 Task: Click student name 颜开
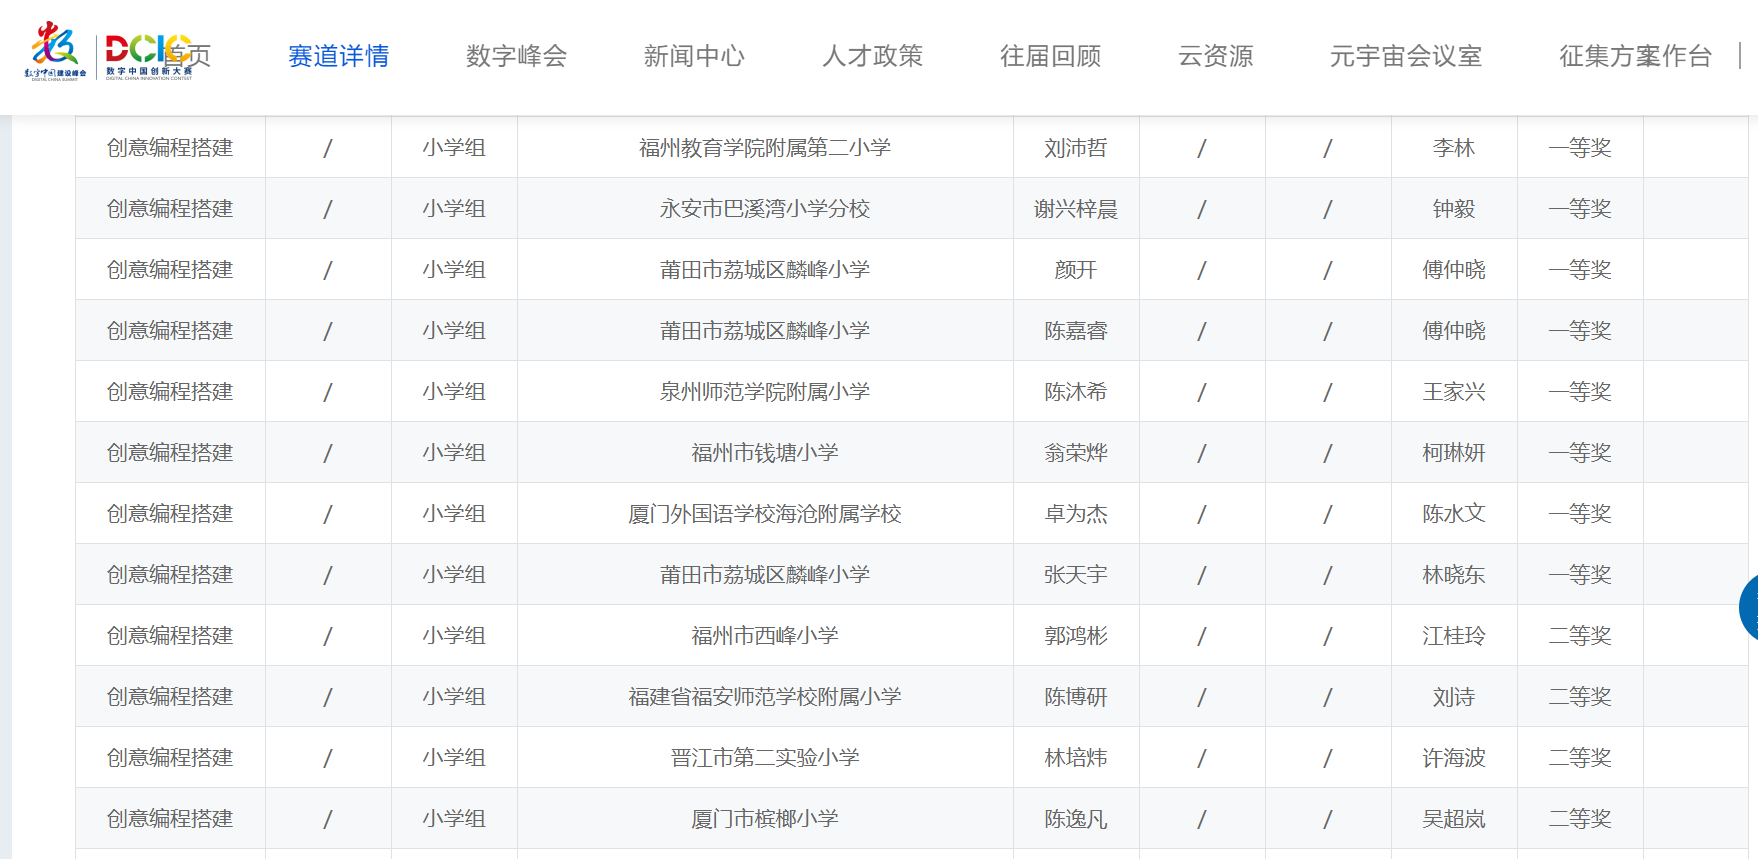click(x=1076, y=270)
